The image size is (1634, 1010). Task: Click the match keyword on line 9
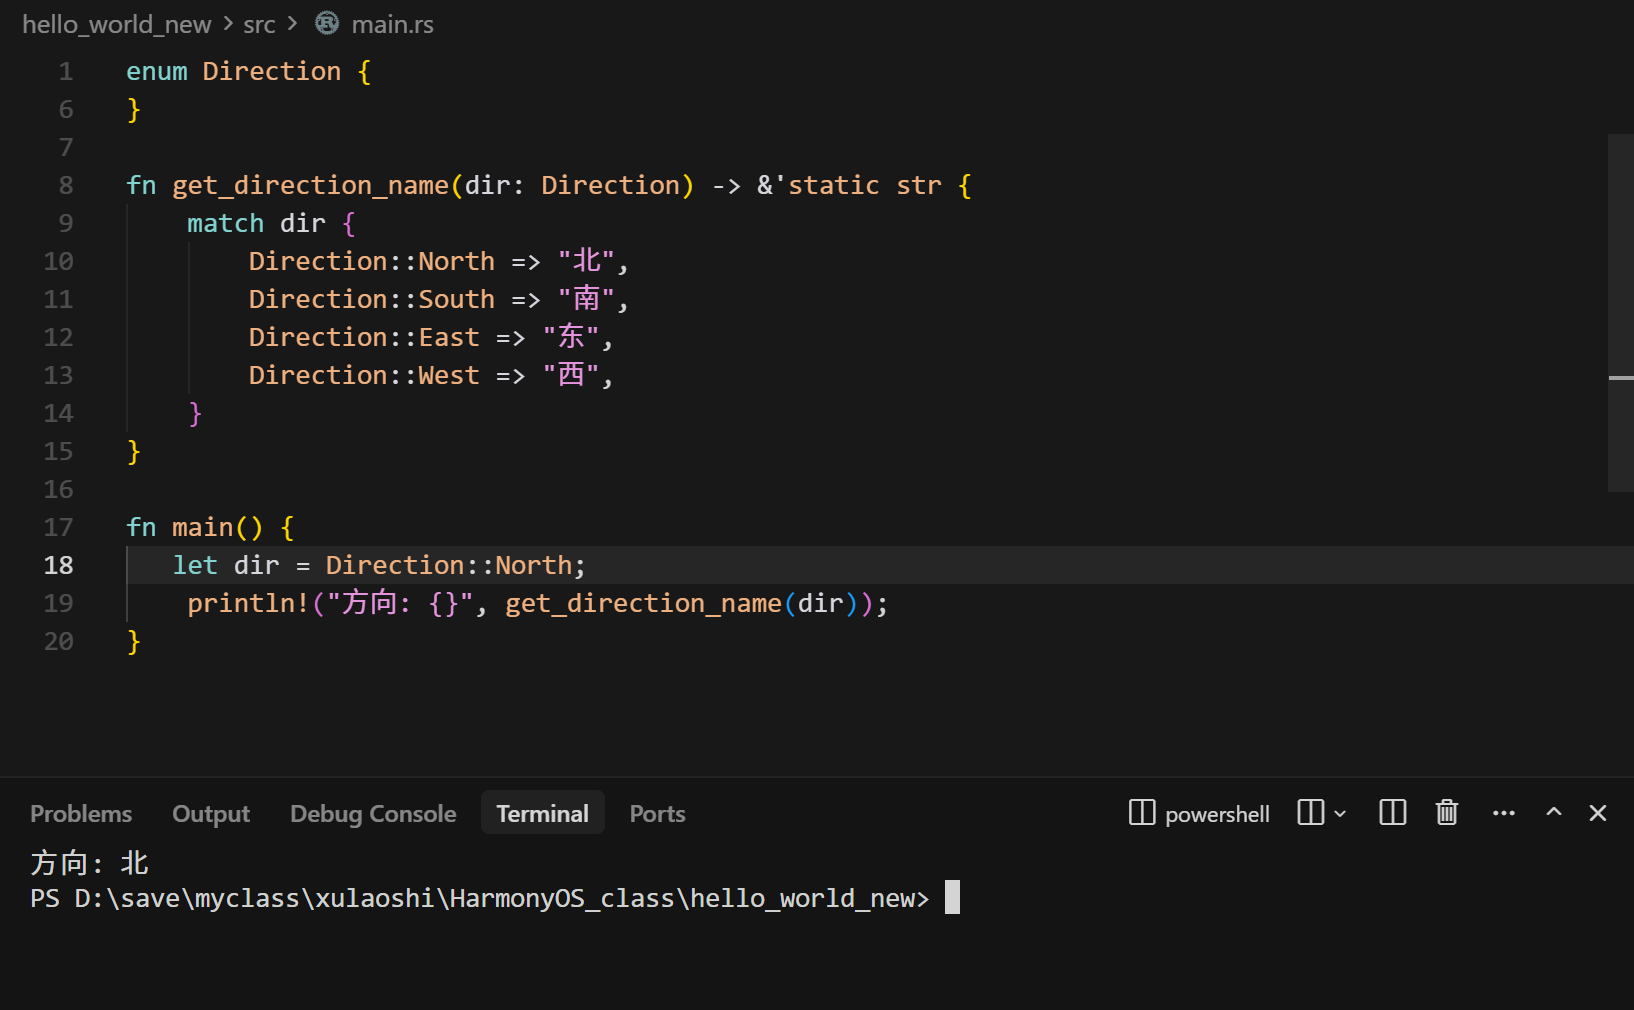pyautogui.click(x=226, y=223)
